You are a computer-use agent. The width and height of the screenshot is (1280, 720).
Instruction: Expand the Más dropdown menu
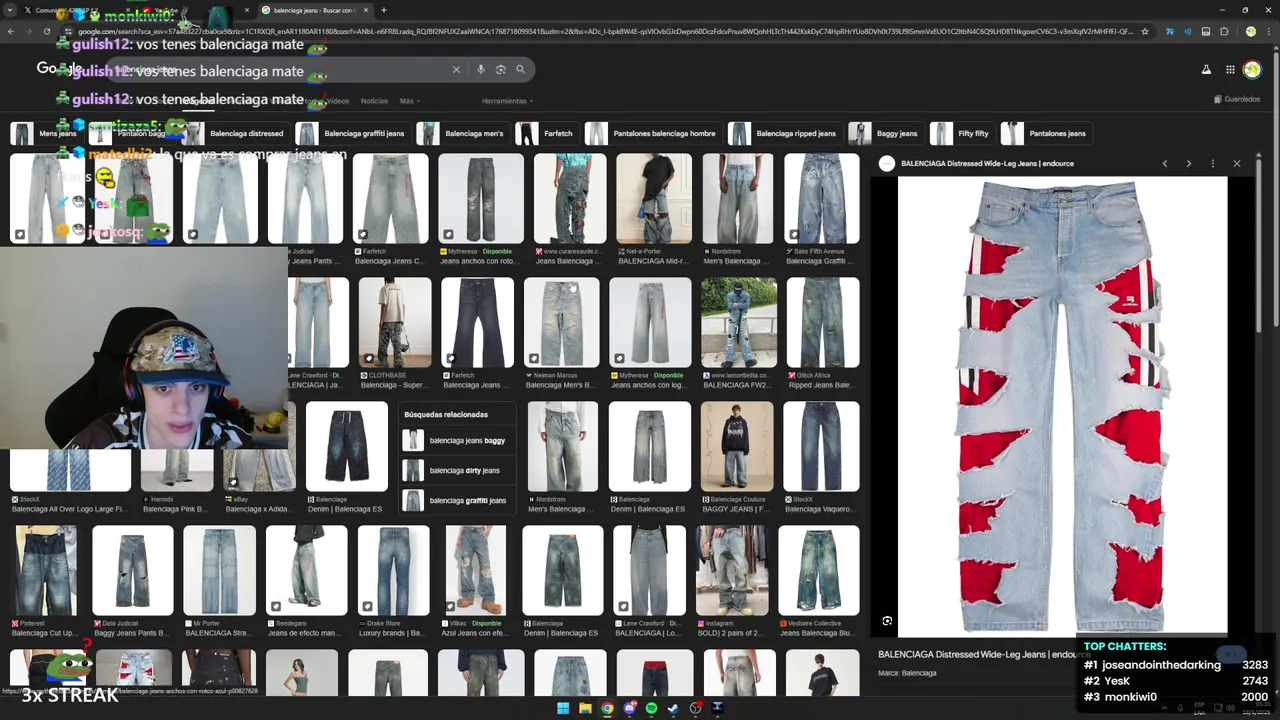pos(408,101)
